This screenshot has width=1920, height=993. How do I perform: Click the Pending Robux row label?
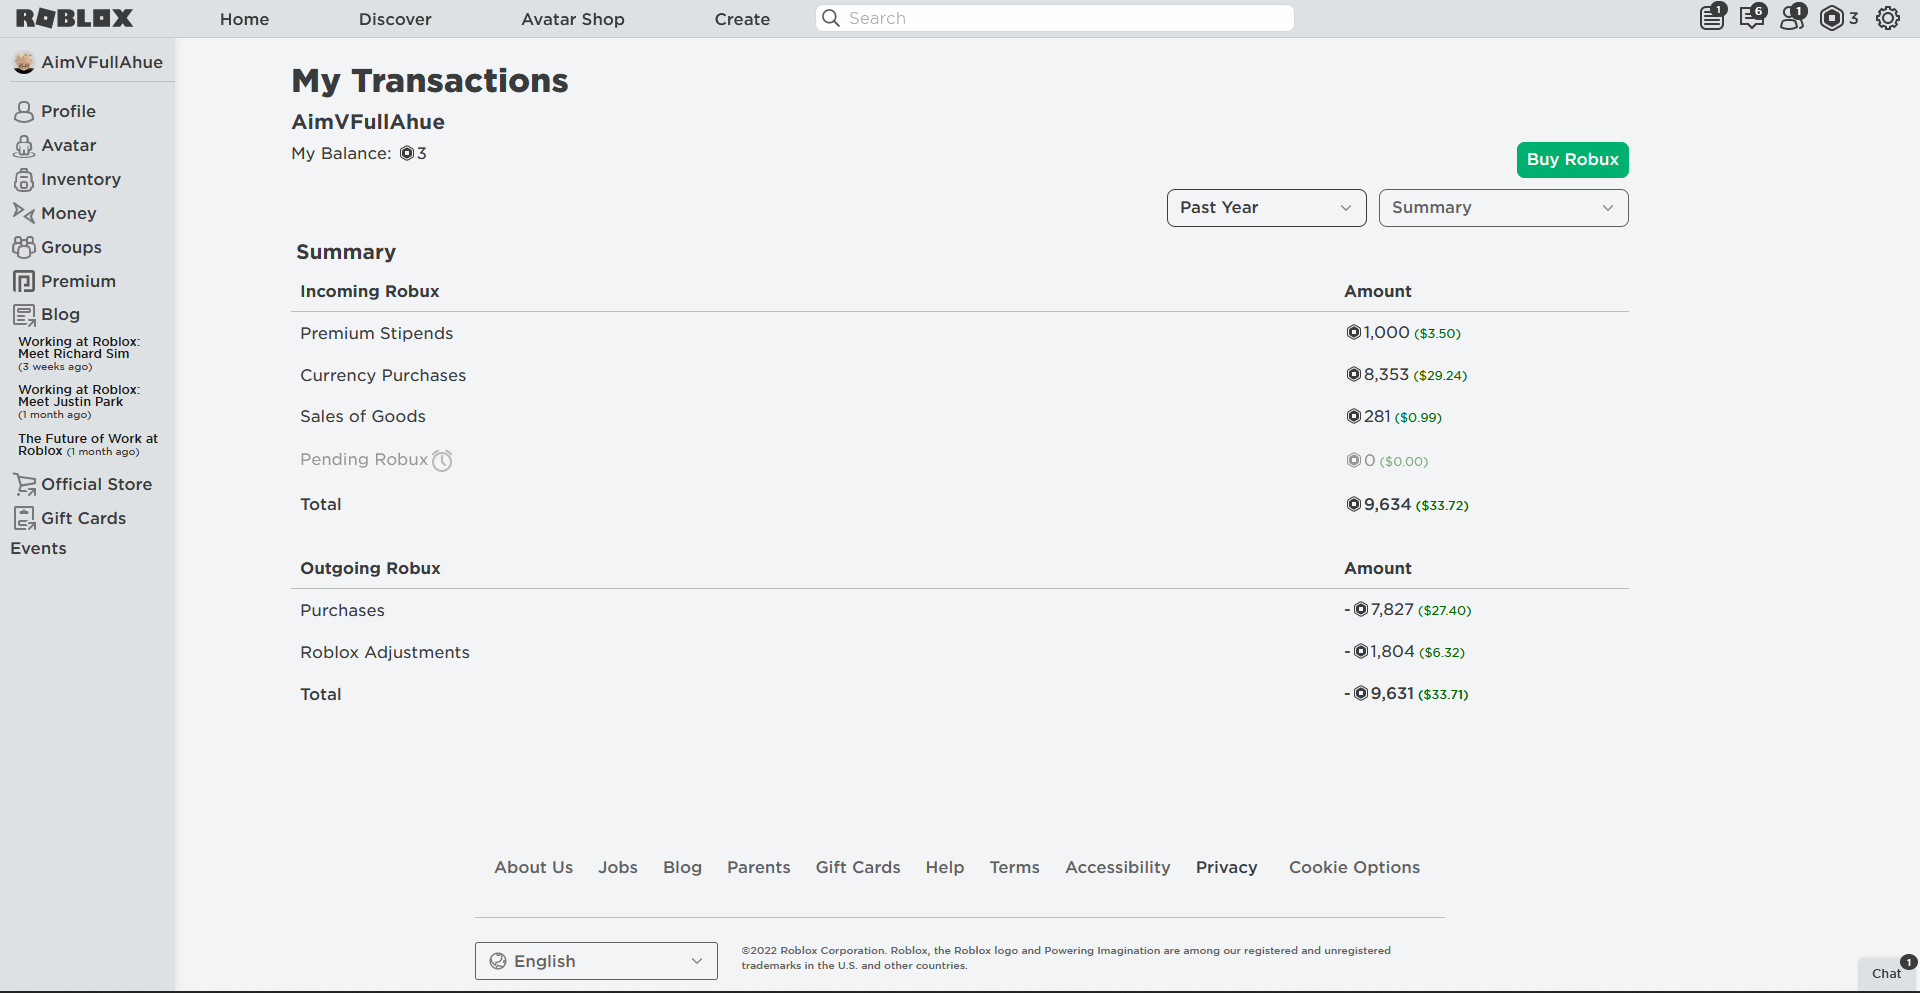(364, 459)
